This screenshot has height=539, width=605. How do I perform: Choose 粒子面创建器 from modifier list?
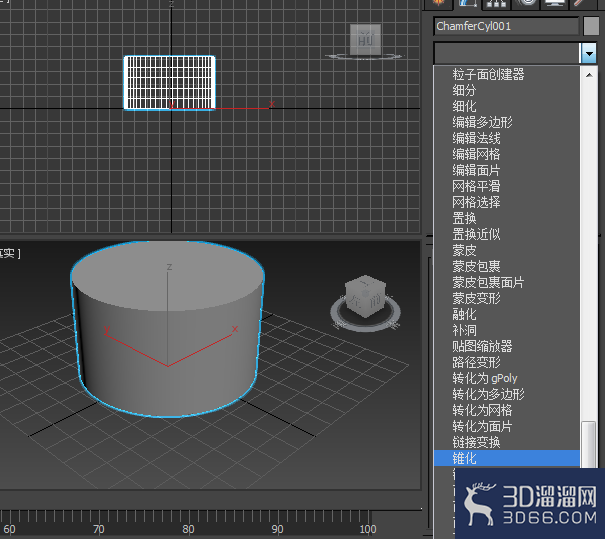(x=488, y=74)
